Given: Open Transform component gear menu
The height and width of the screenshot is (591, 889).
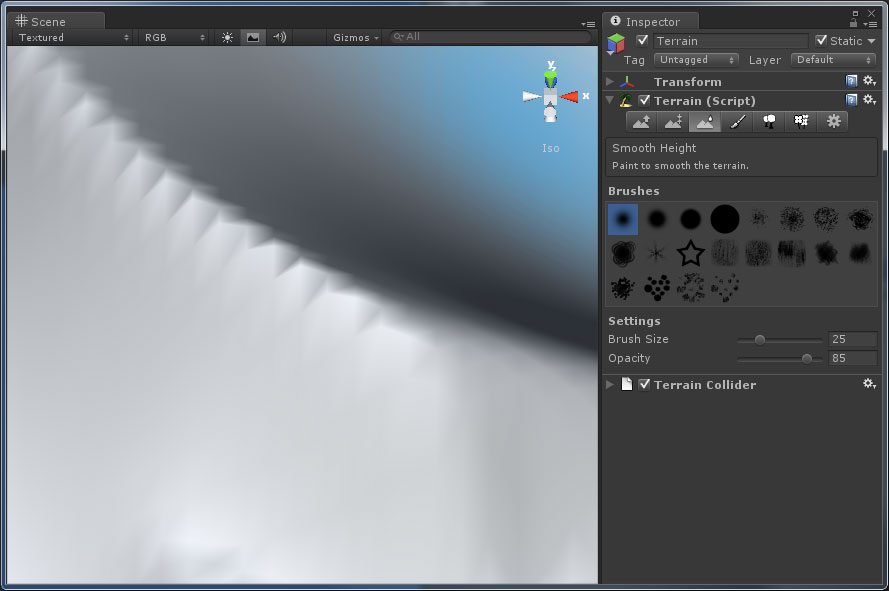Looking at the screenshot, I should click(x=869, y=81).
